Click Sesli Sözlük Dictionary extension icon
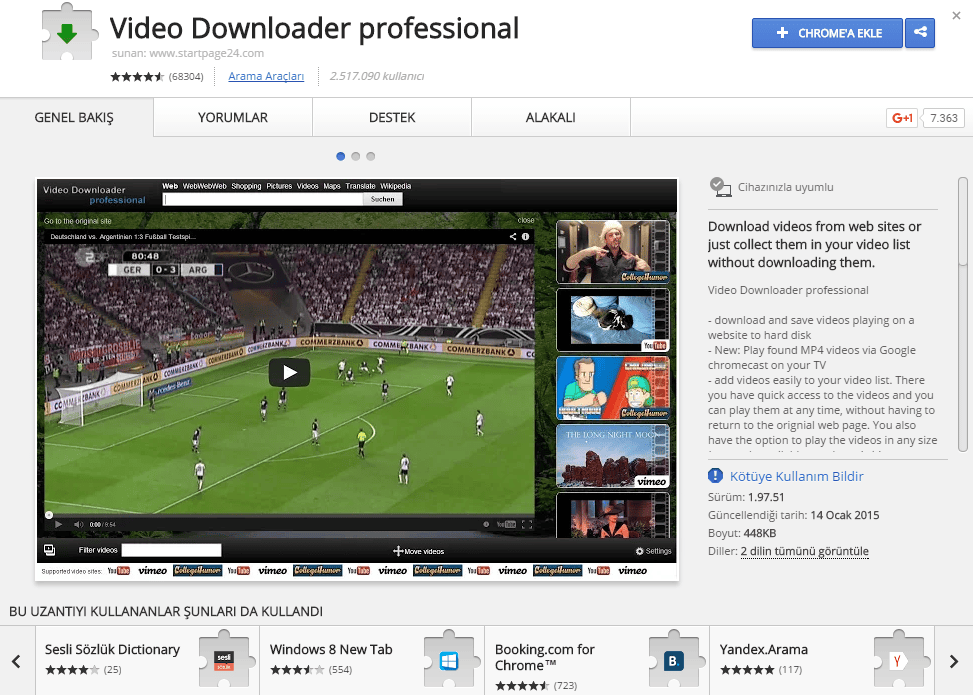 click(x=222, y=660)
